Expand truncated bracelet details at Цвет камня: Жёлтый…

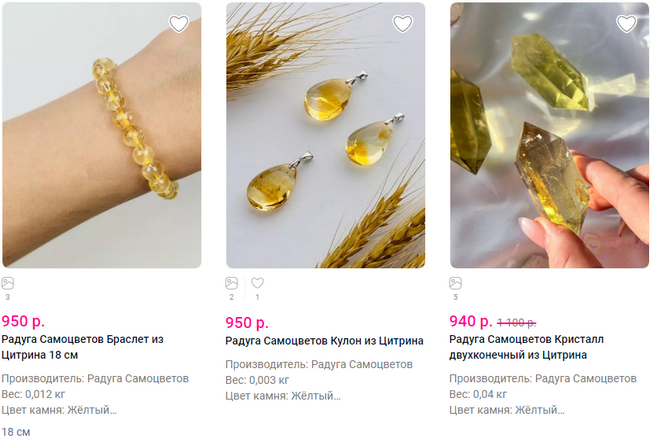click(x=59, y=410)
